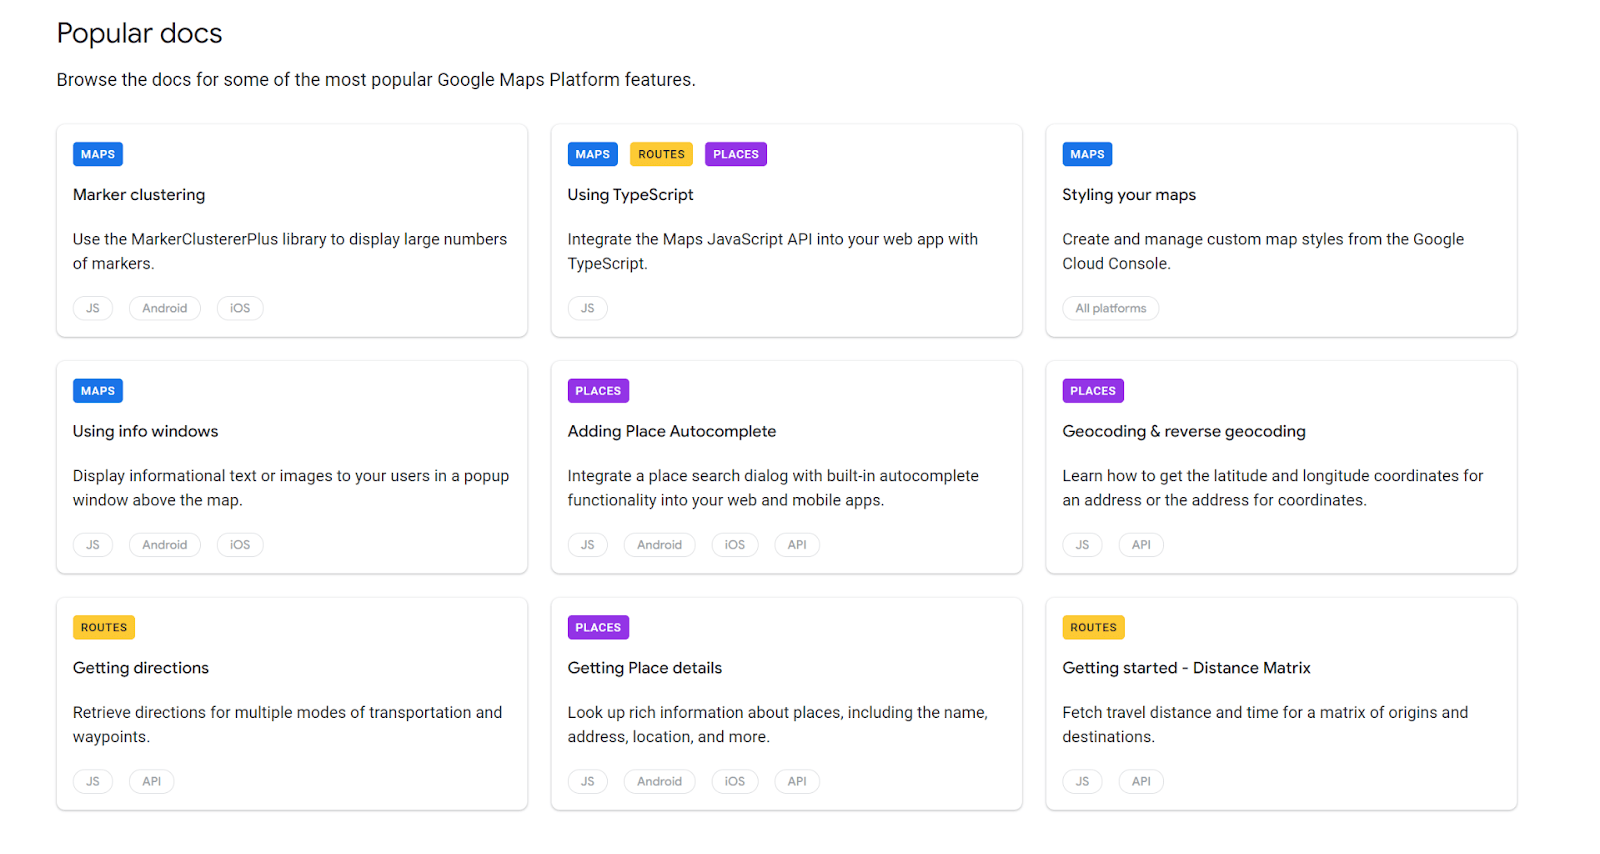Open the Getting directions doc title
This screenshot has width=1600, height=854.
click(x=141, y=668)
